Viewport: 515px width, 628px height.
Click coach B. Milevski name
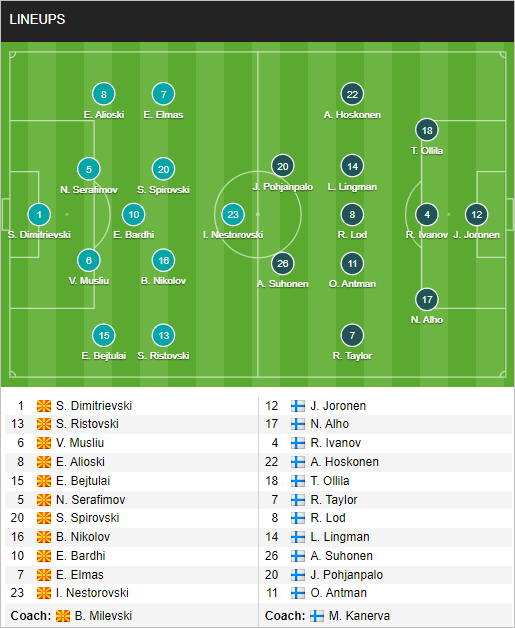(103, 616)
